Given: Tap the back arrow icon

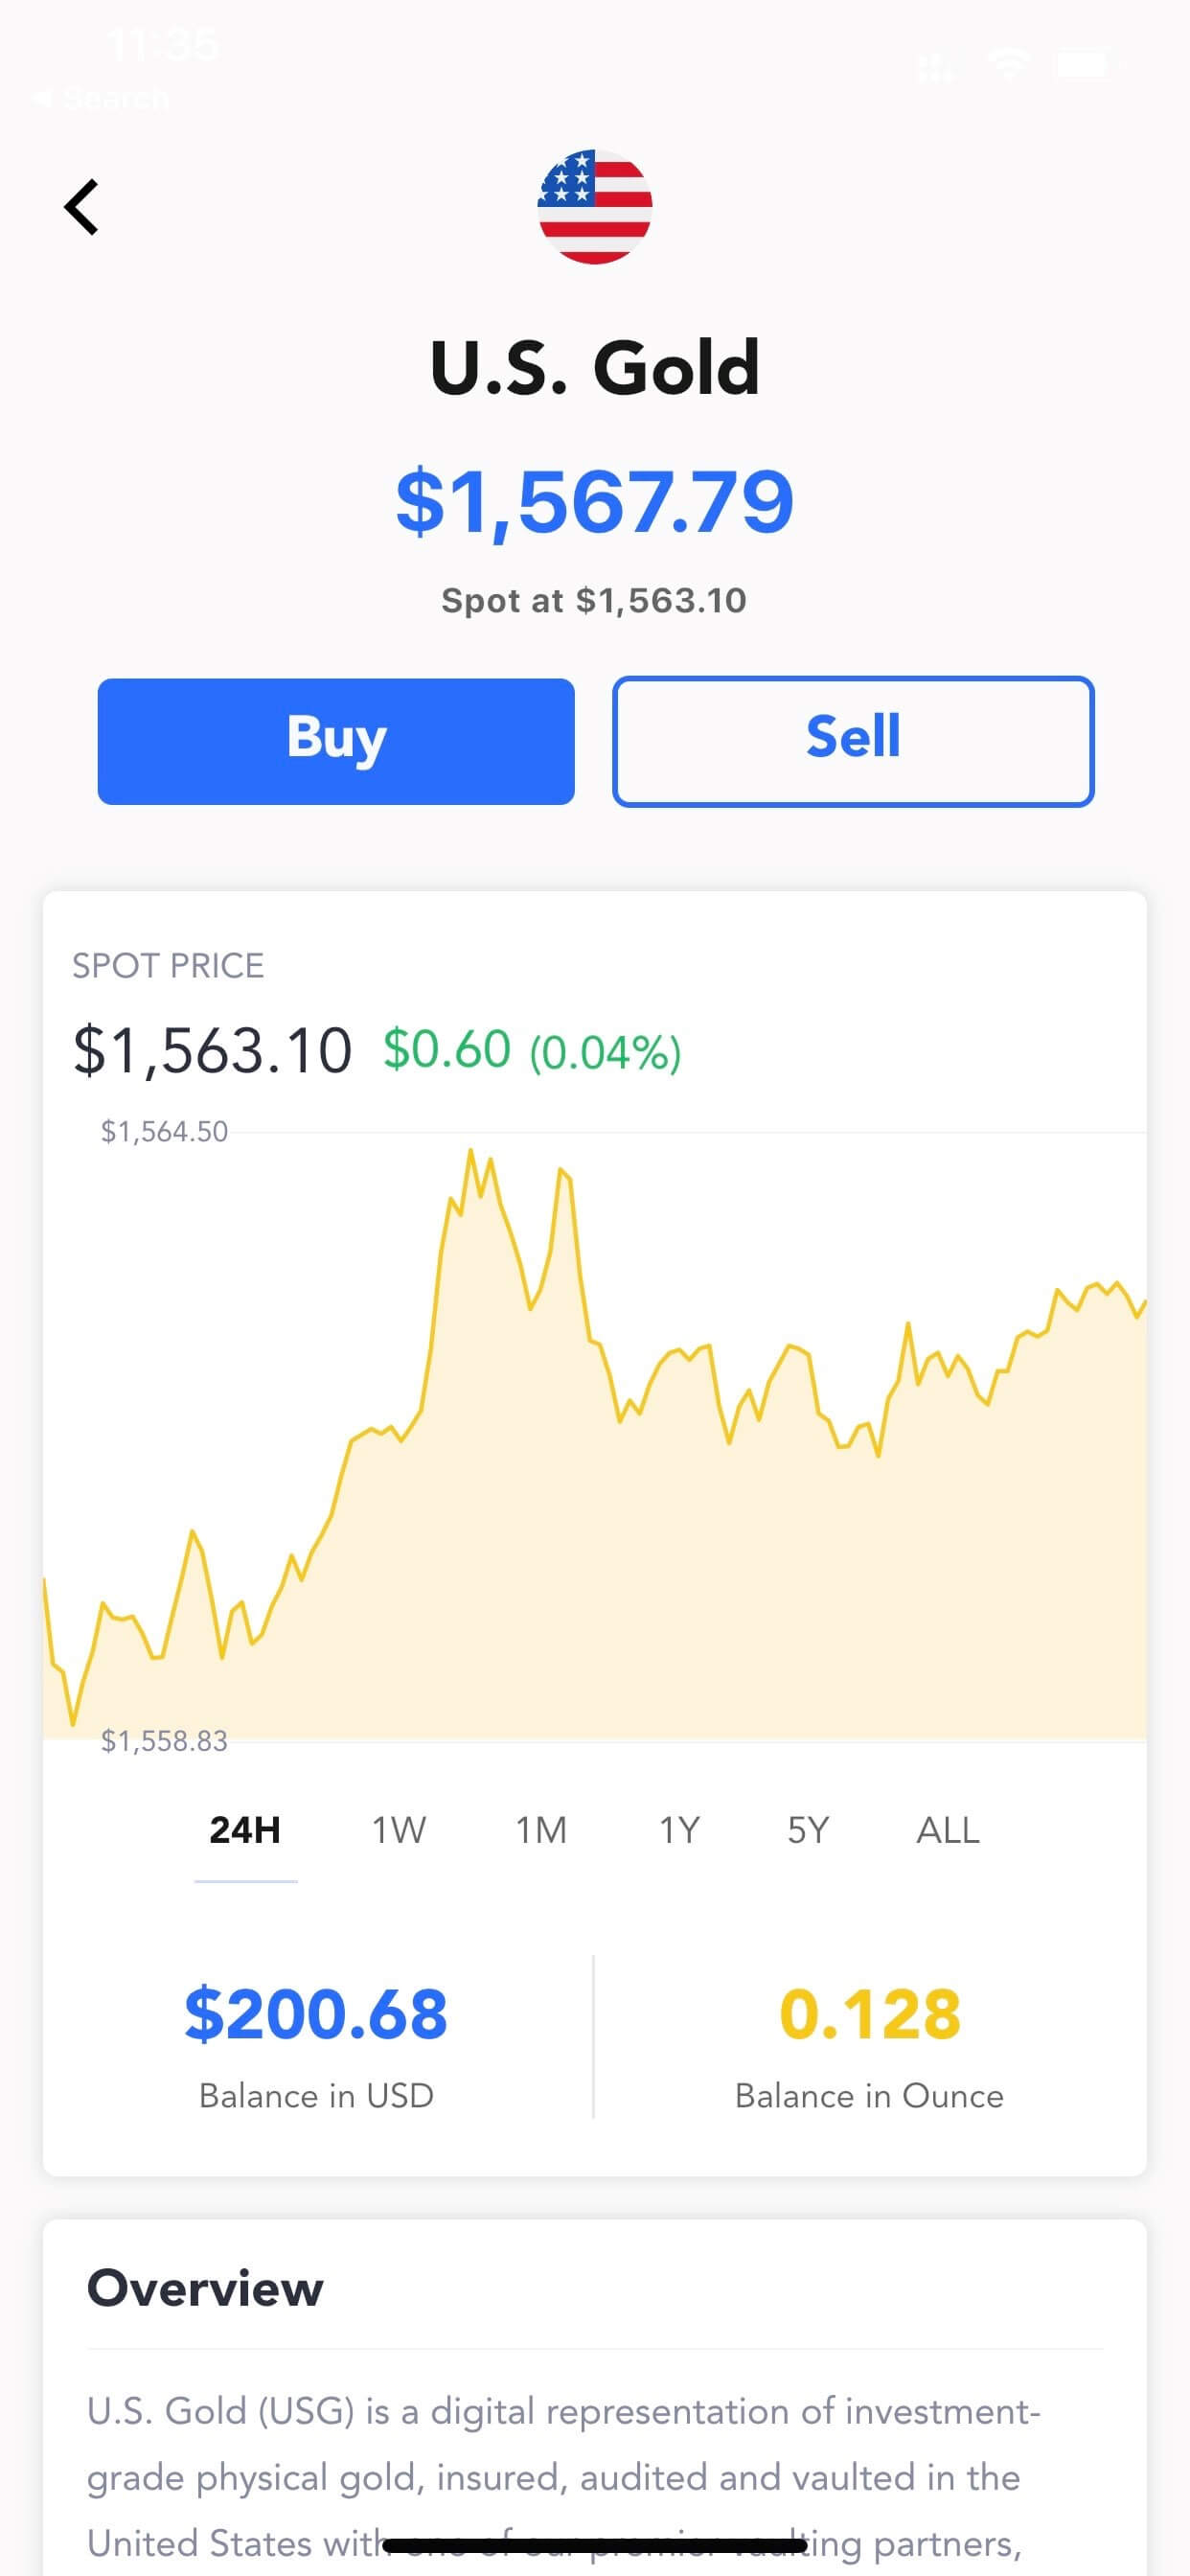Looking at the screenshot, I should pos(81,207).
